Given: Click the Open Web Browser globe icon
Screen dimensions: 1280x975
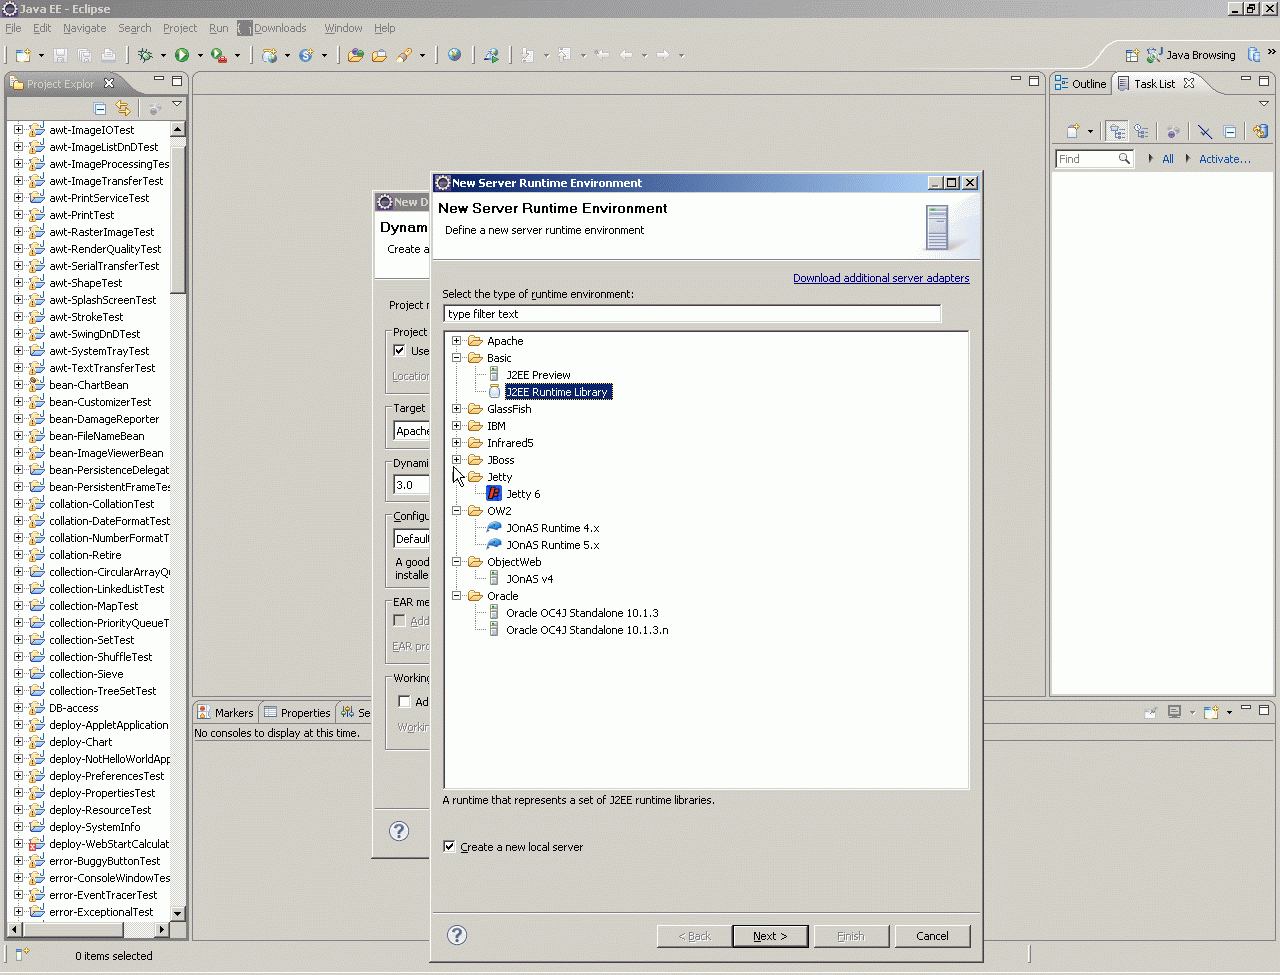Looking at the screenshot, I should point(455,55).
